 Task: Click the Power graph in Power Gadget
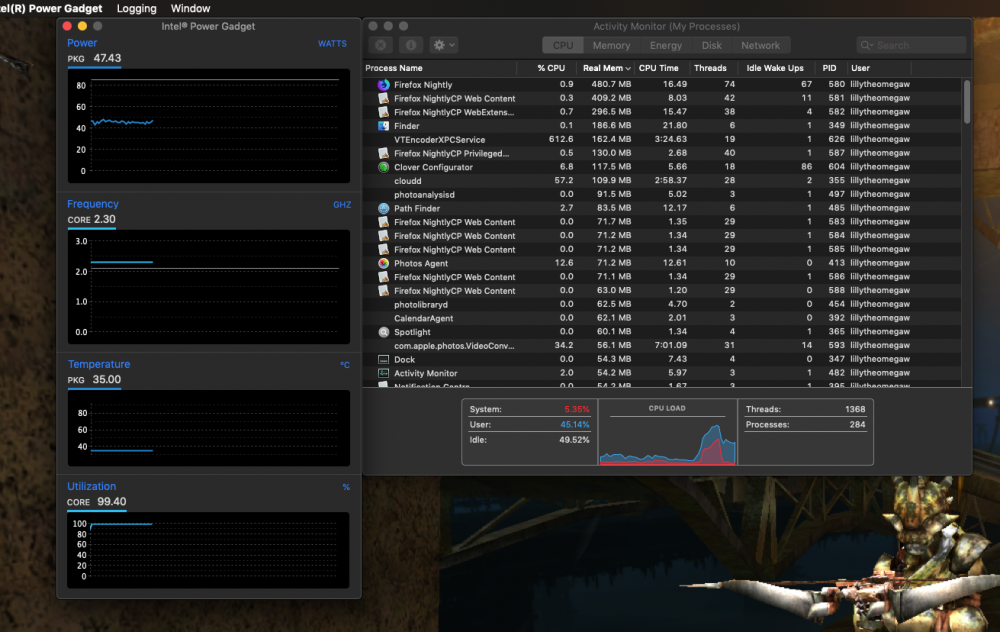coord(209,126)
